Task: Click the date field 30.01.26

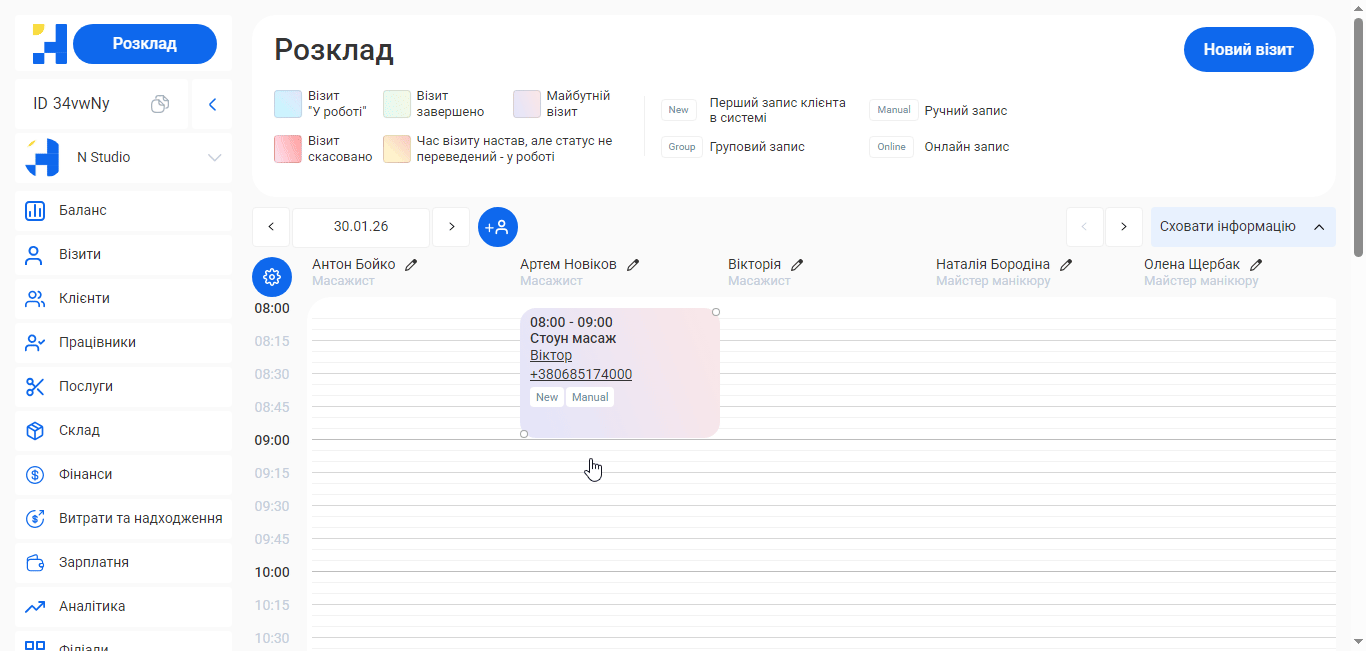Action: (361, 227)
